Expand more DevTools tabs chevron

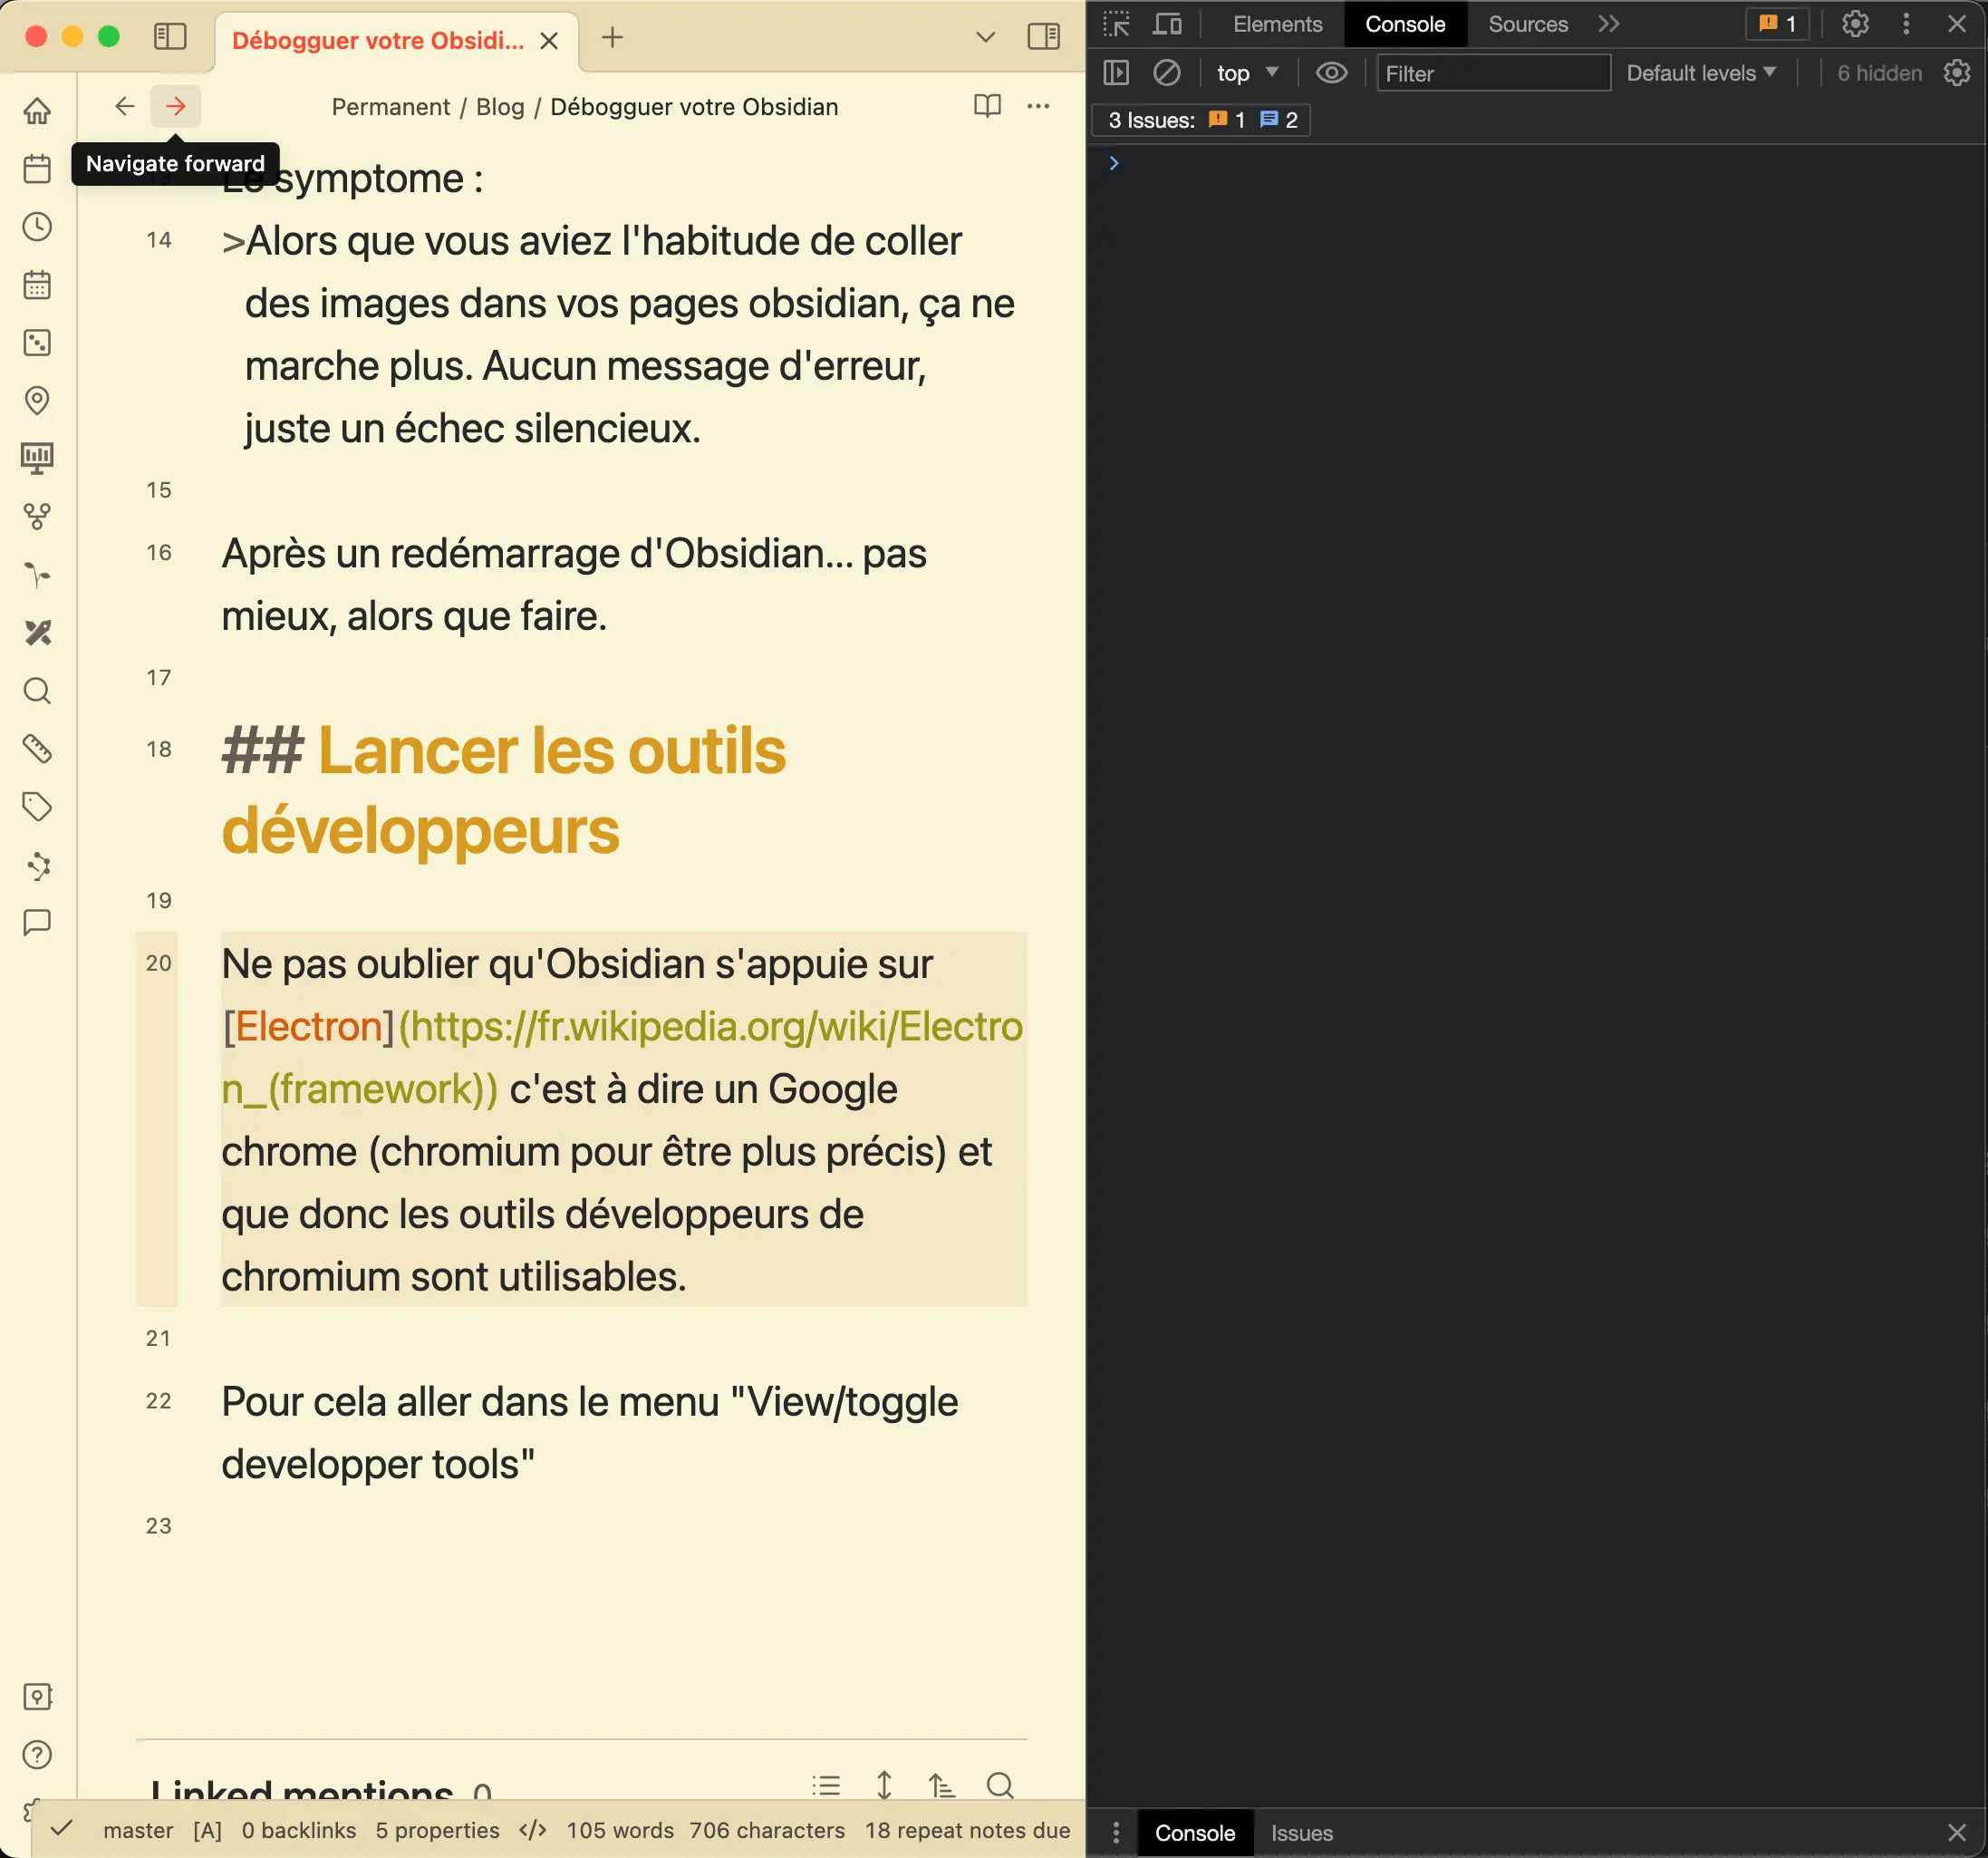point(1608,24)
